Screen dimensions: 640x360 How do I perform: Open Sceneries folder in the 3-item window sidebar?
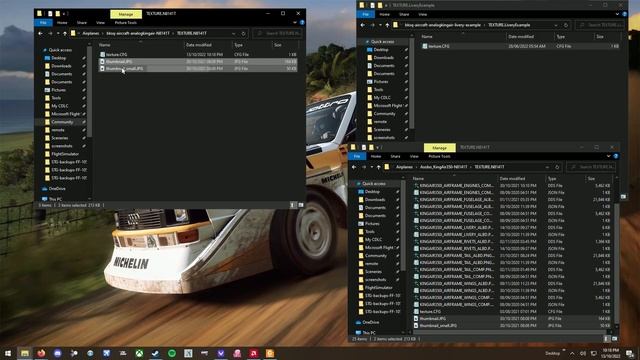[x=60, y=138]
